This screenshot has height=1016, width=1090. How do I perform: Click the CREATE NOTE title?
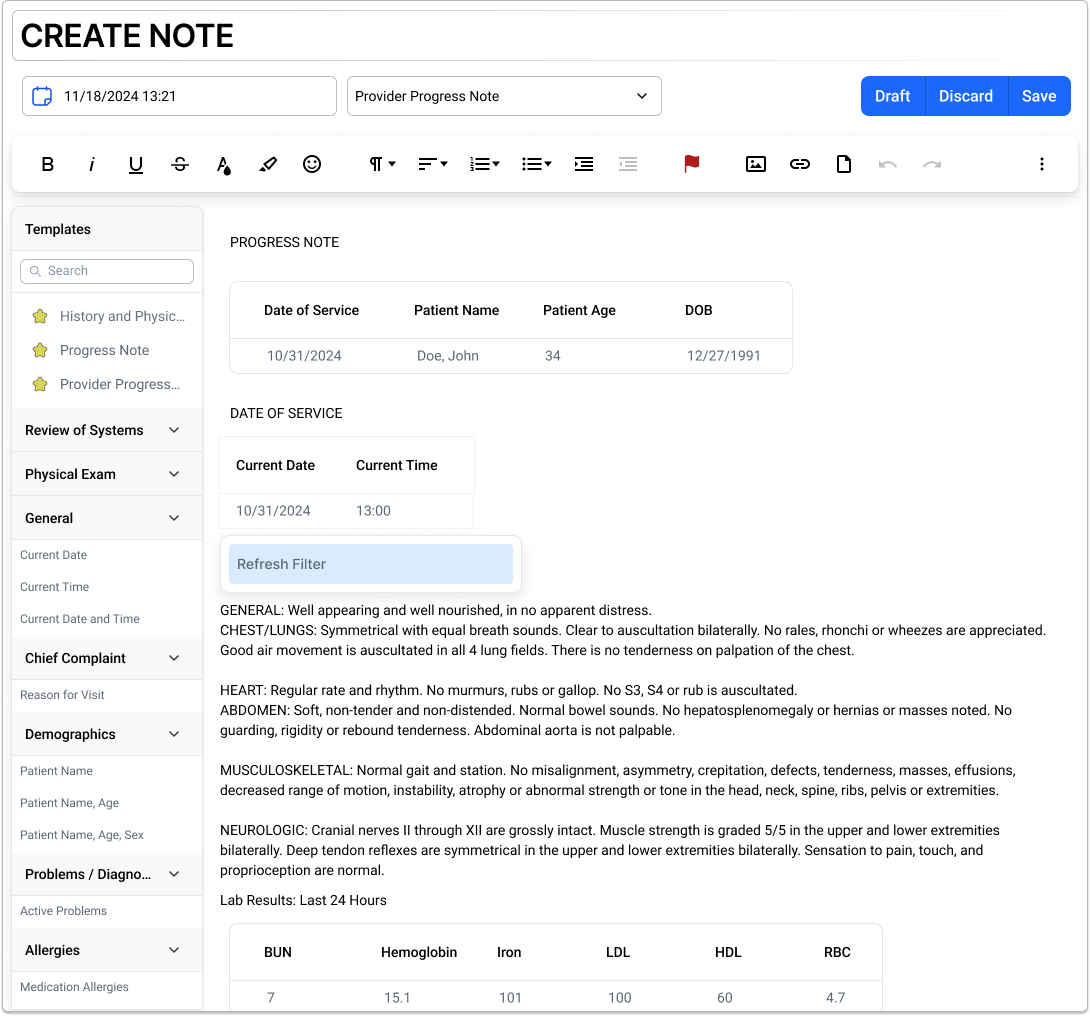[127, 36]
